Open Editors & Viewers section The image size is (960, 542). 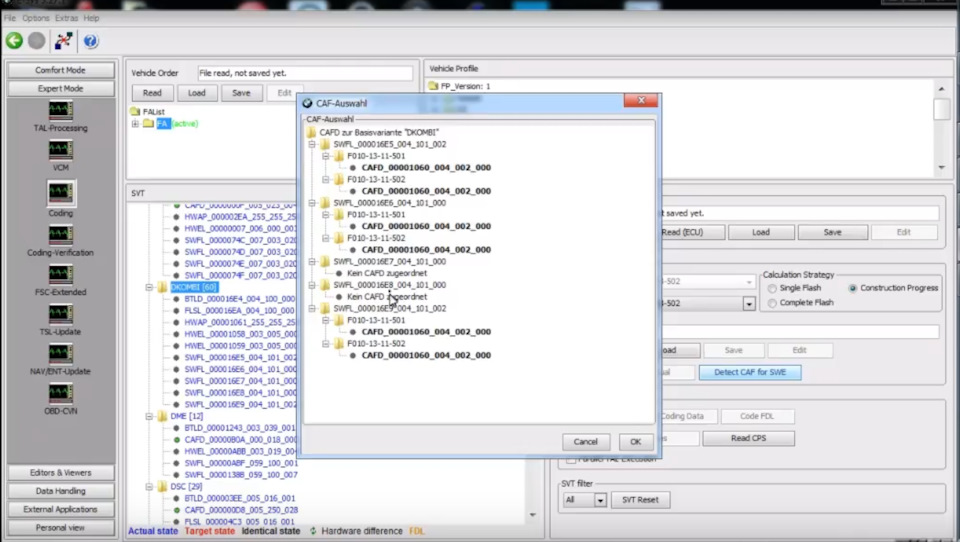(61, 473)
